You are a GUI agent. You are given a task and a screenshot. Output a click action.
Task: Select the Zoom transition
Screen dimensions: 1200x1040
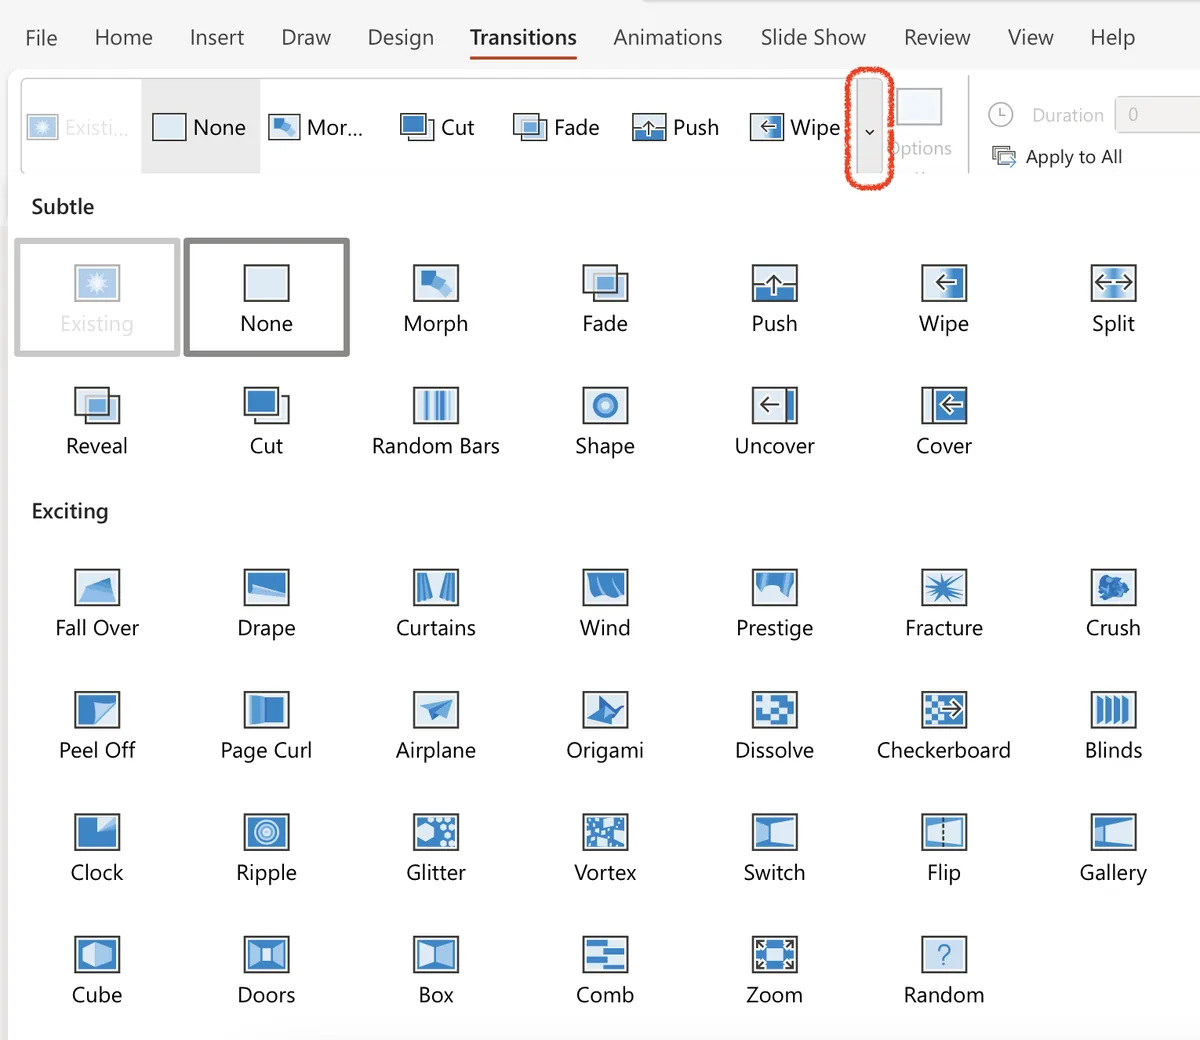tap(774, 971)
